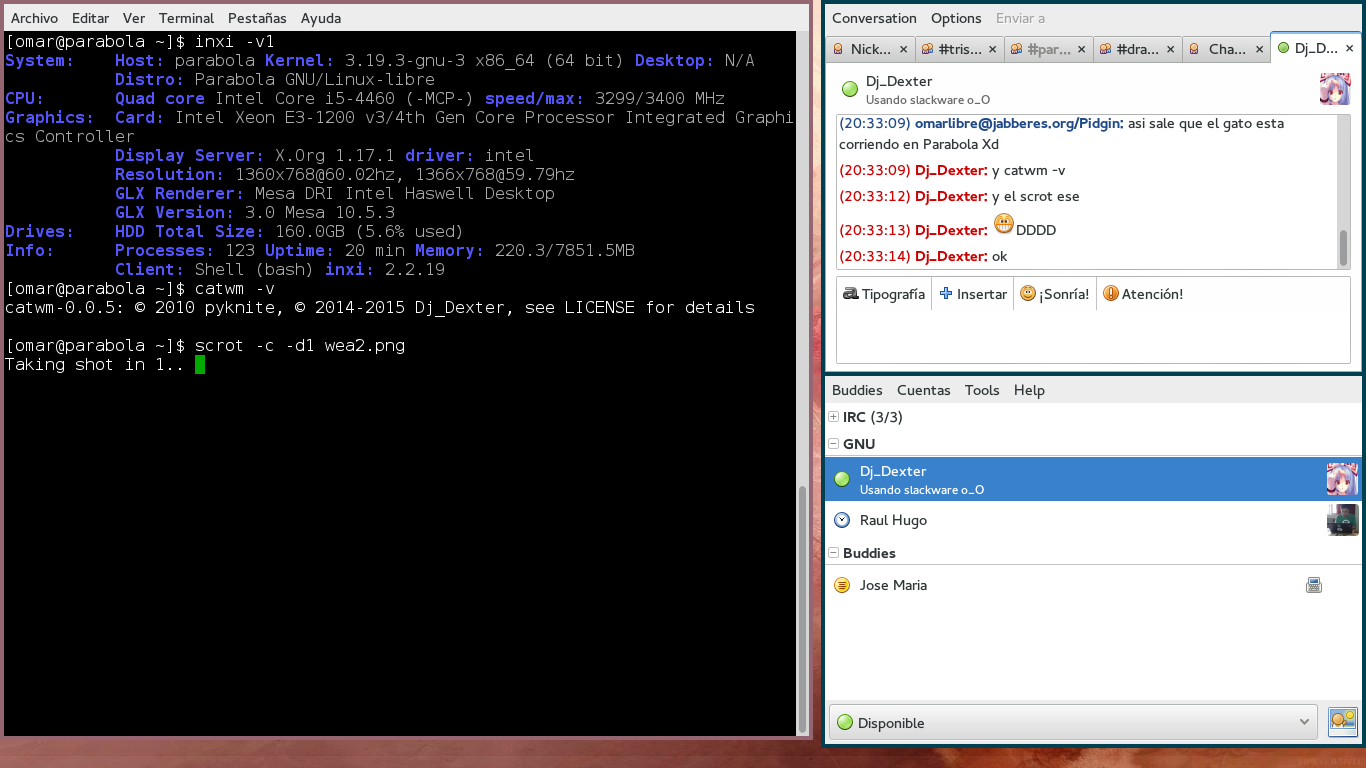Open the Buddies menu
This screenshot has width=1366, height=768.
tap(857, 390)
